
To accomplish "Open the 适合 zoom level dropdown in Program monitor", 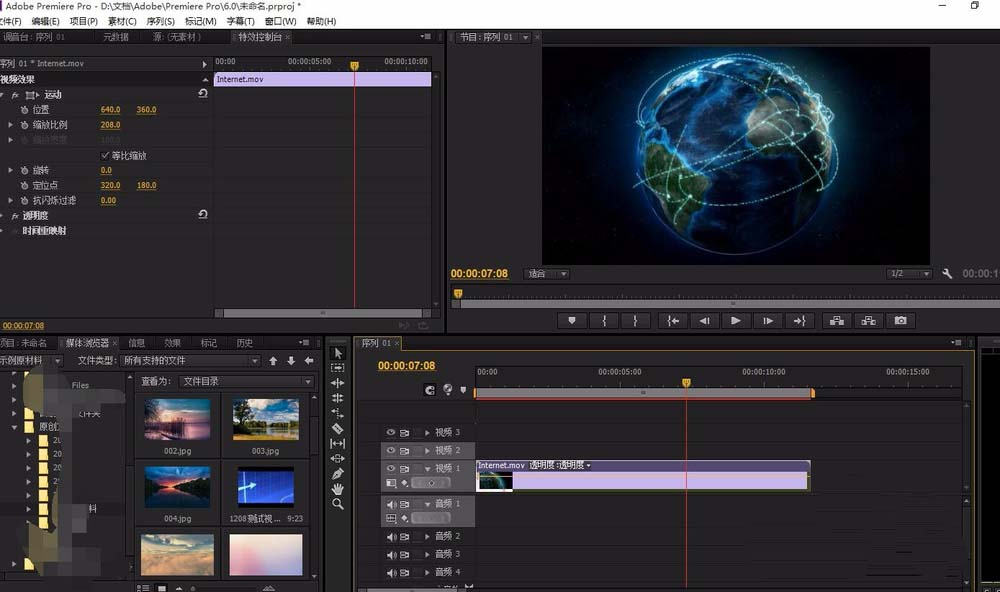I will pos(548,273).
